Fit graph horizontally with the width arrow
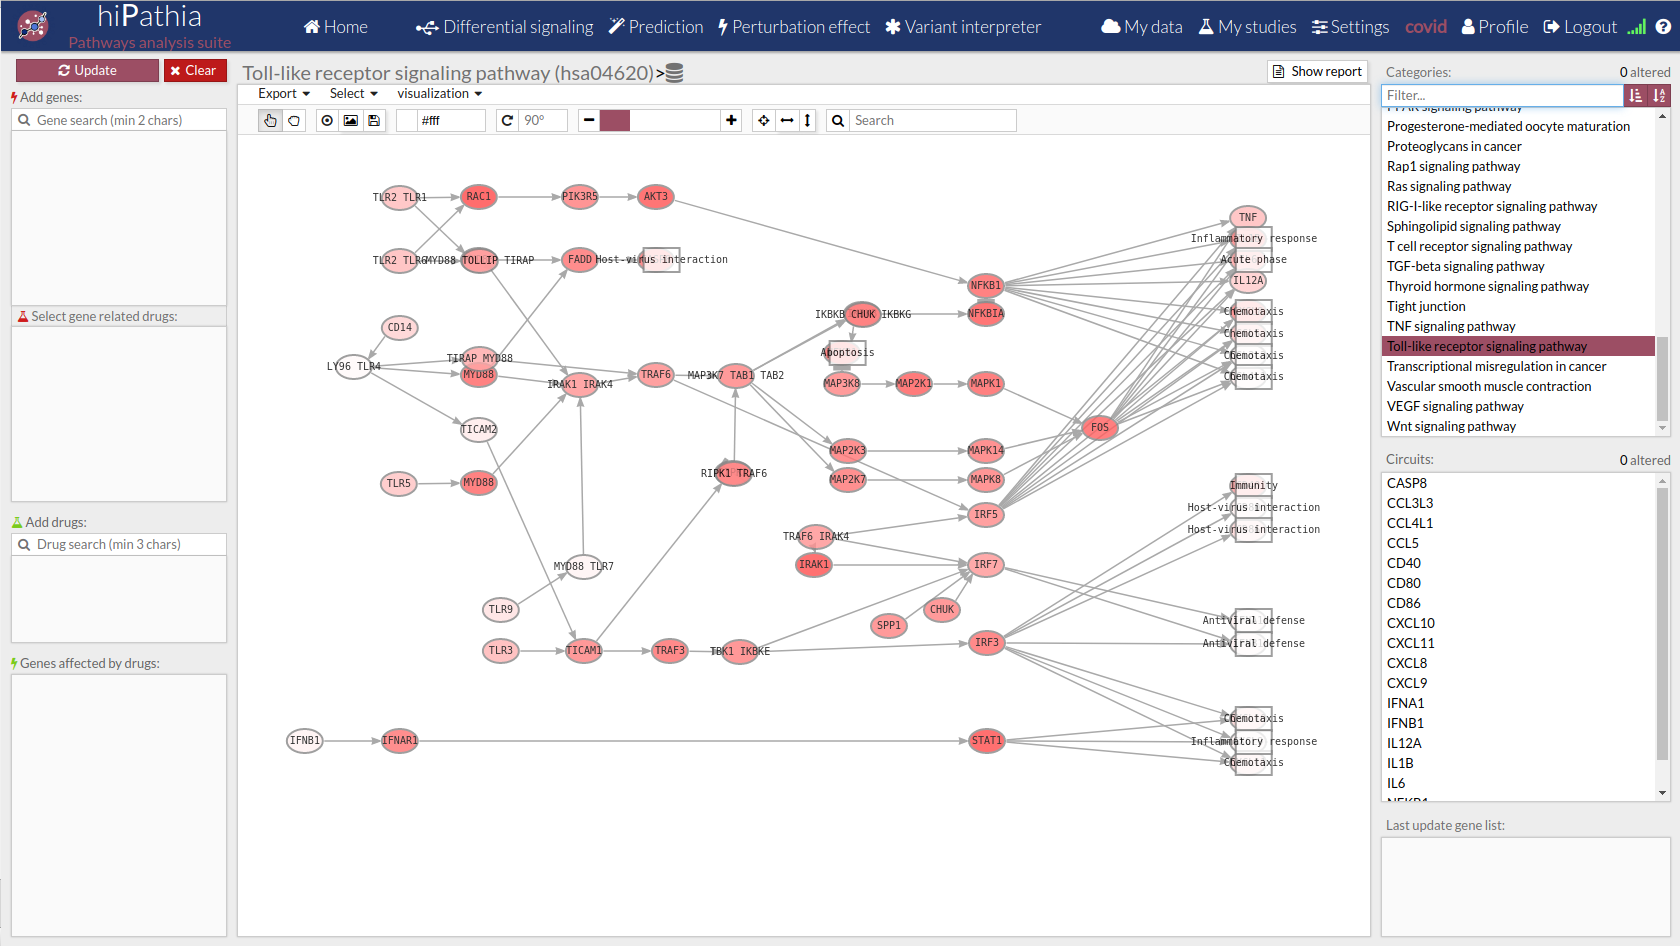Screen dimensions: 1680x946 [x=787, y=120]
